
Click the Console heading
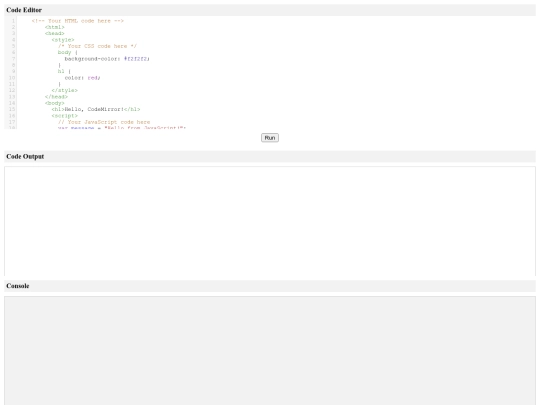click(18, 286)
